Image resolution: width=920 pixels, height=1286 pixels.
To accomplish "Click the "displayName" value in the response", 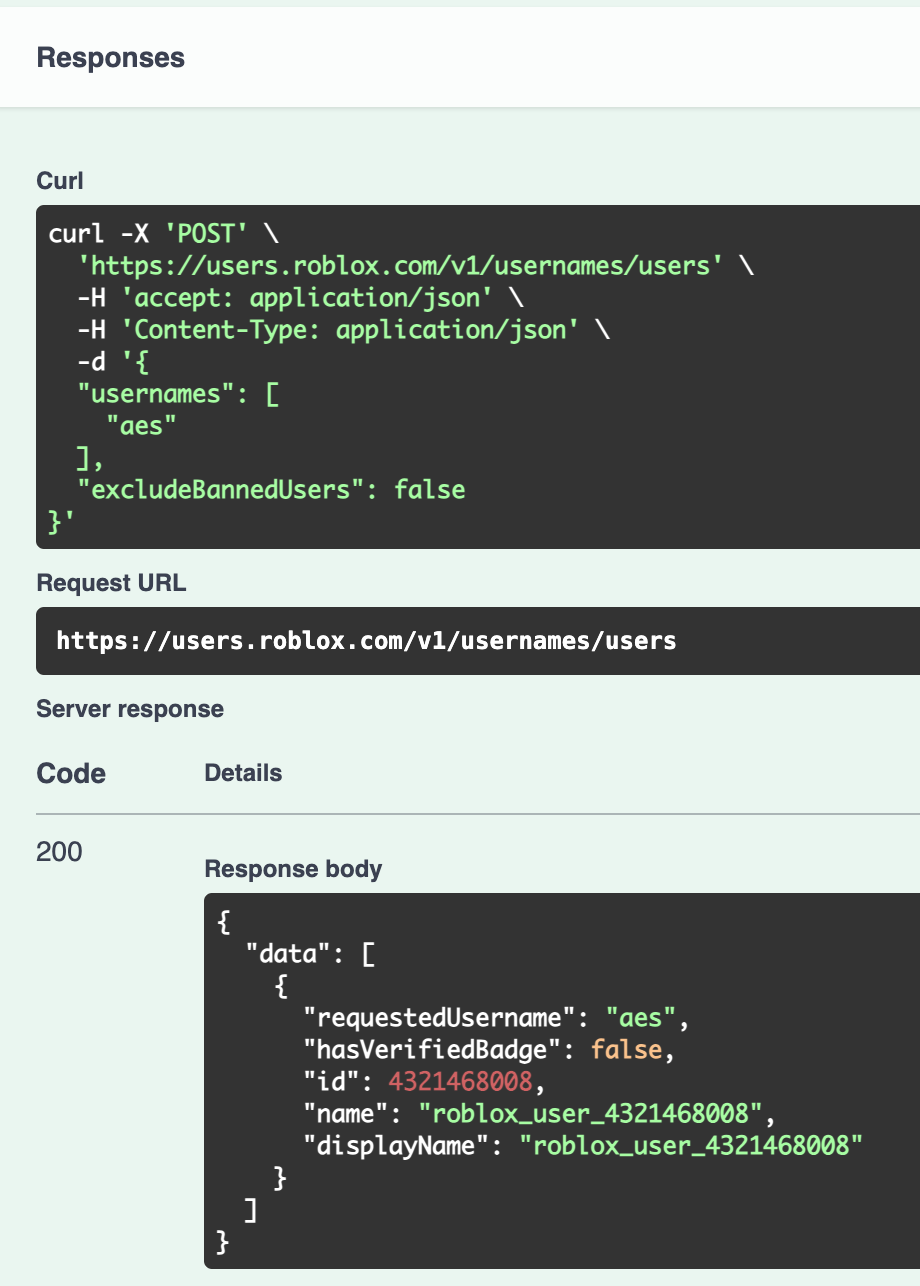I will [691, 1146].
